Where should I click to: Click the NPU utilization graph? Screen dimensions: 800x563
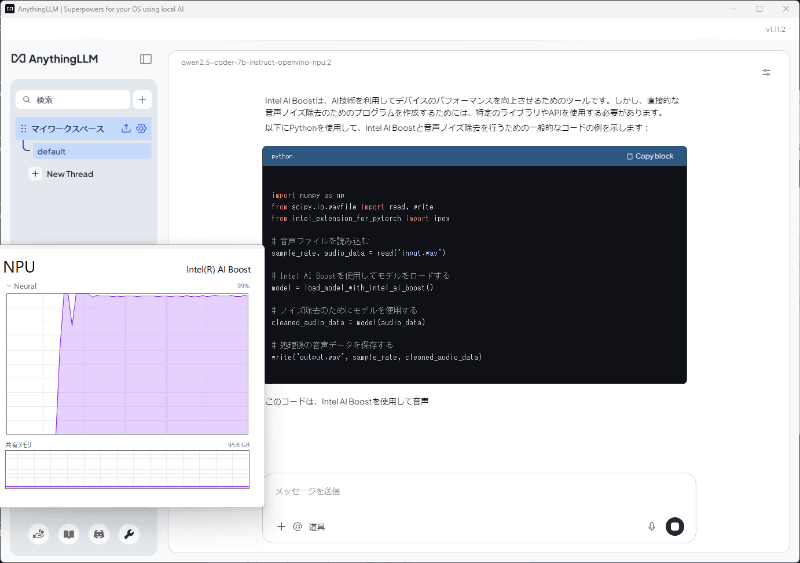point(127,364)
